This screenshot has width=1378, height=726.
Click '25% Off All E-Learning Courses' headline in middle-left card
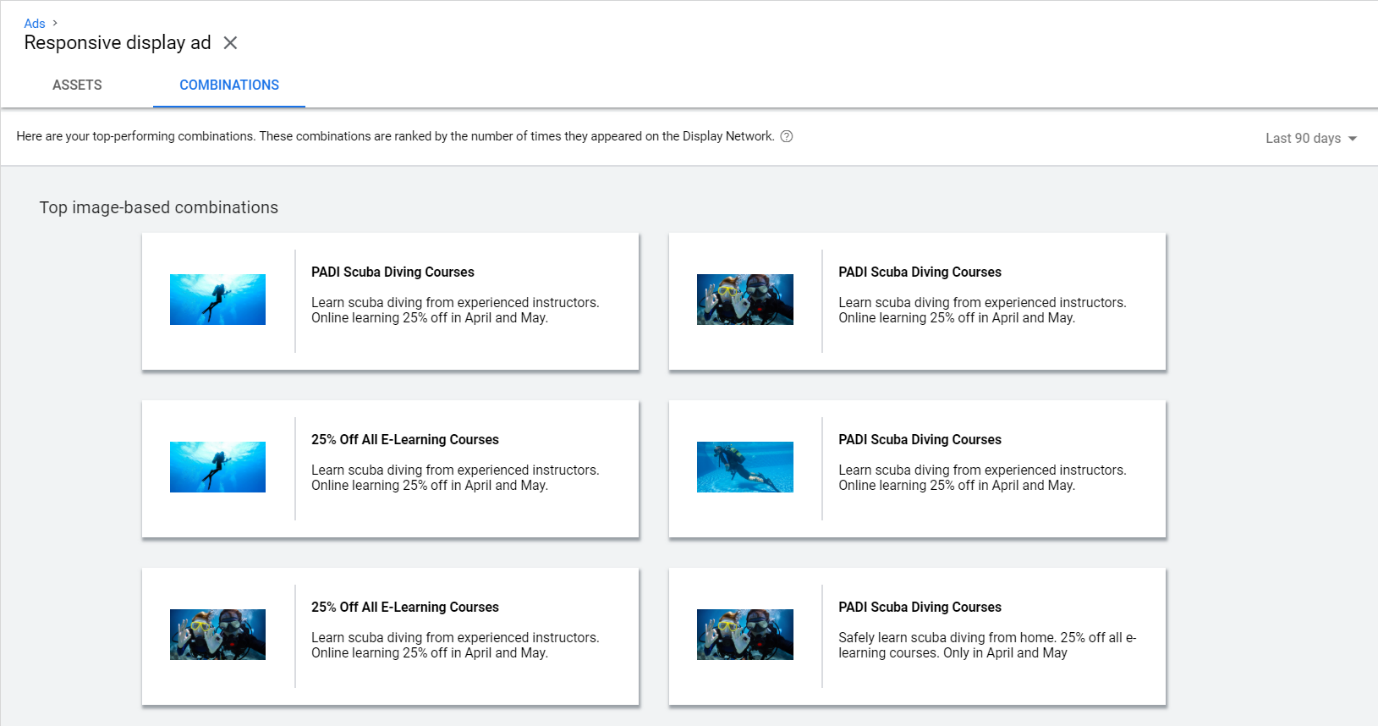click(x=405, y=439)
